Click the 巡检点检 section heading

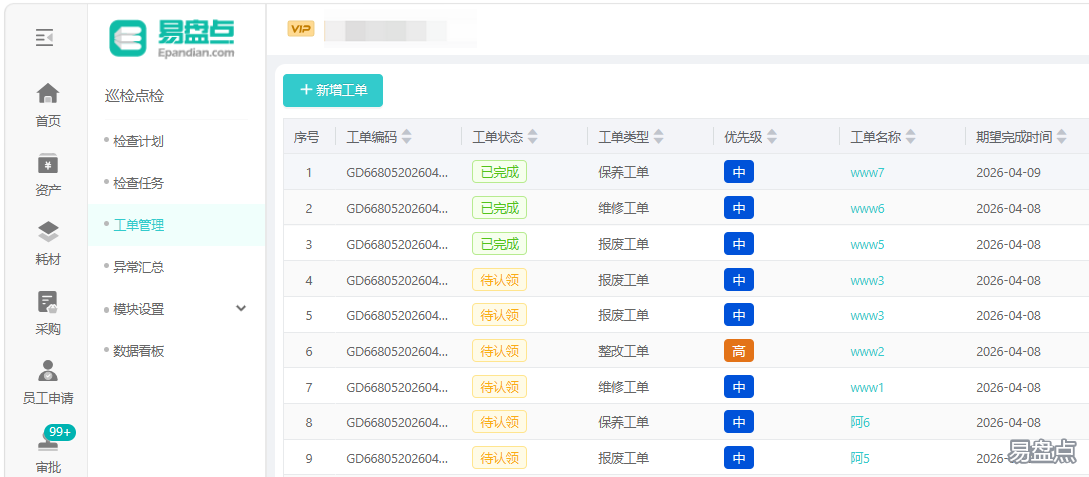[x=134, y=96]
